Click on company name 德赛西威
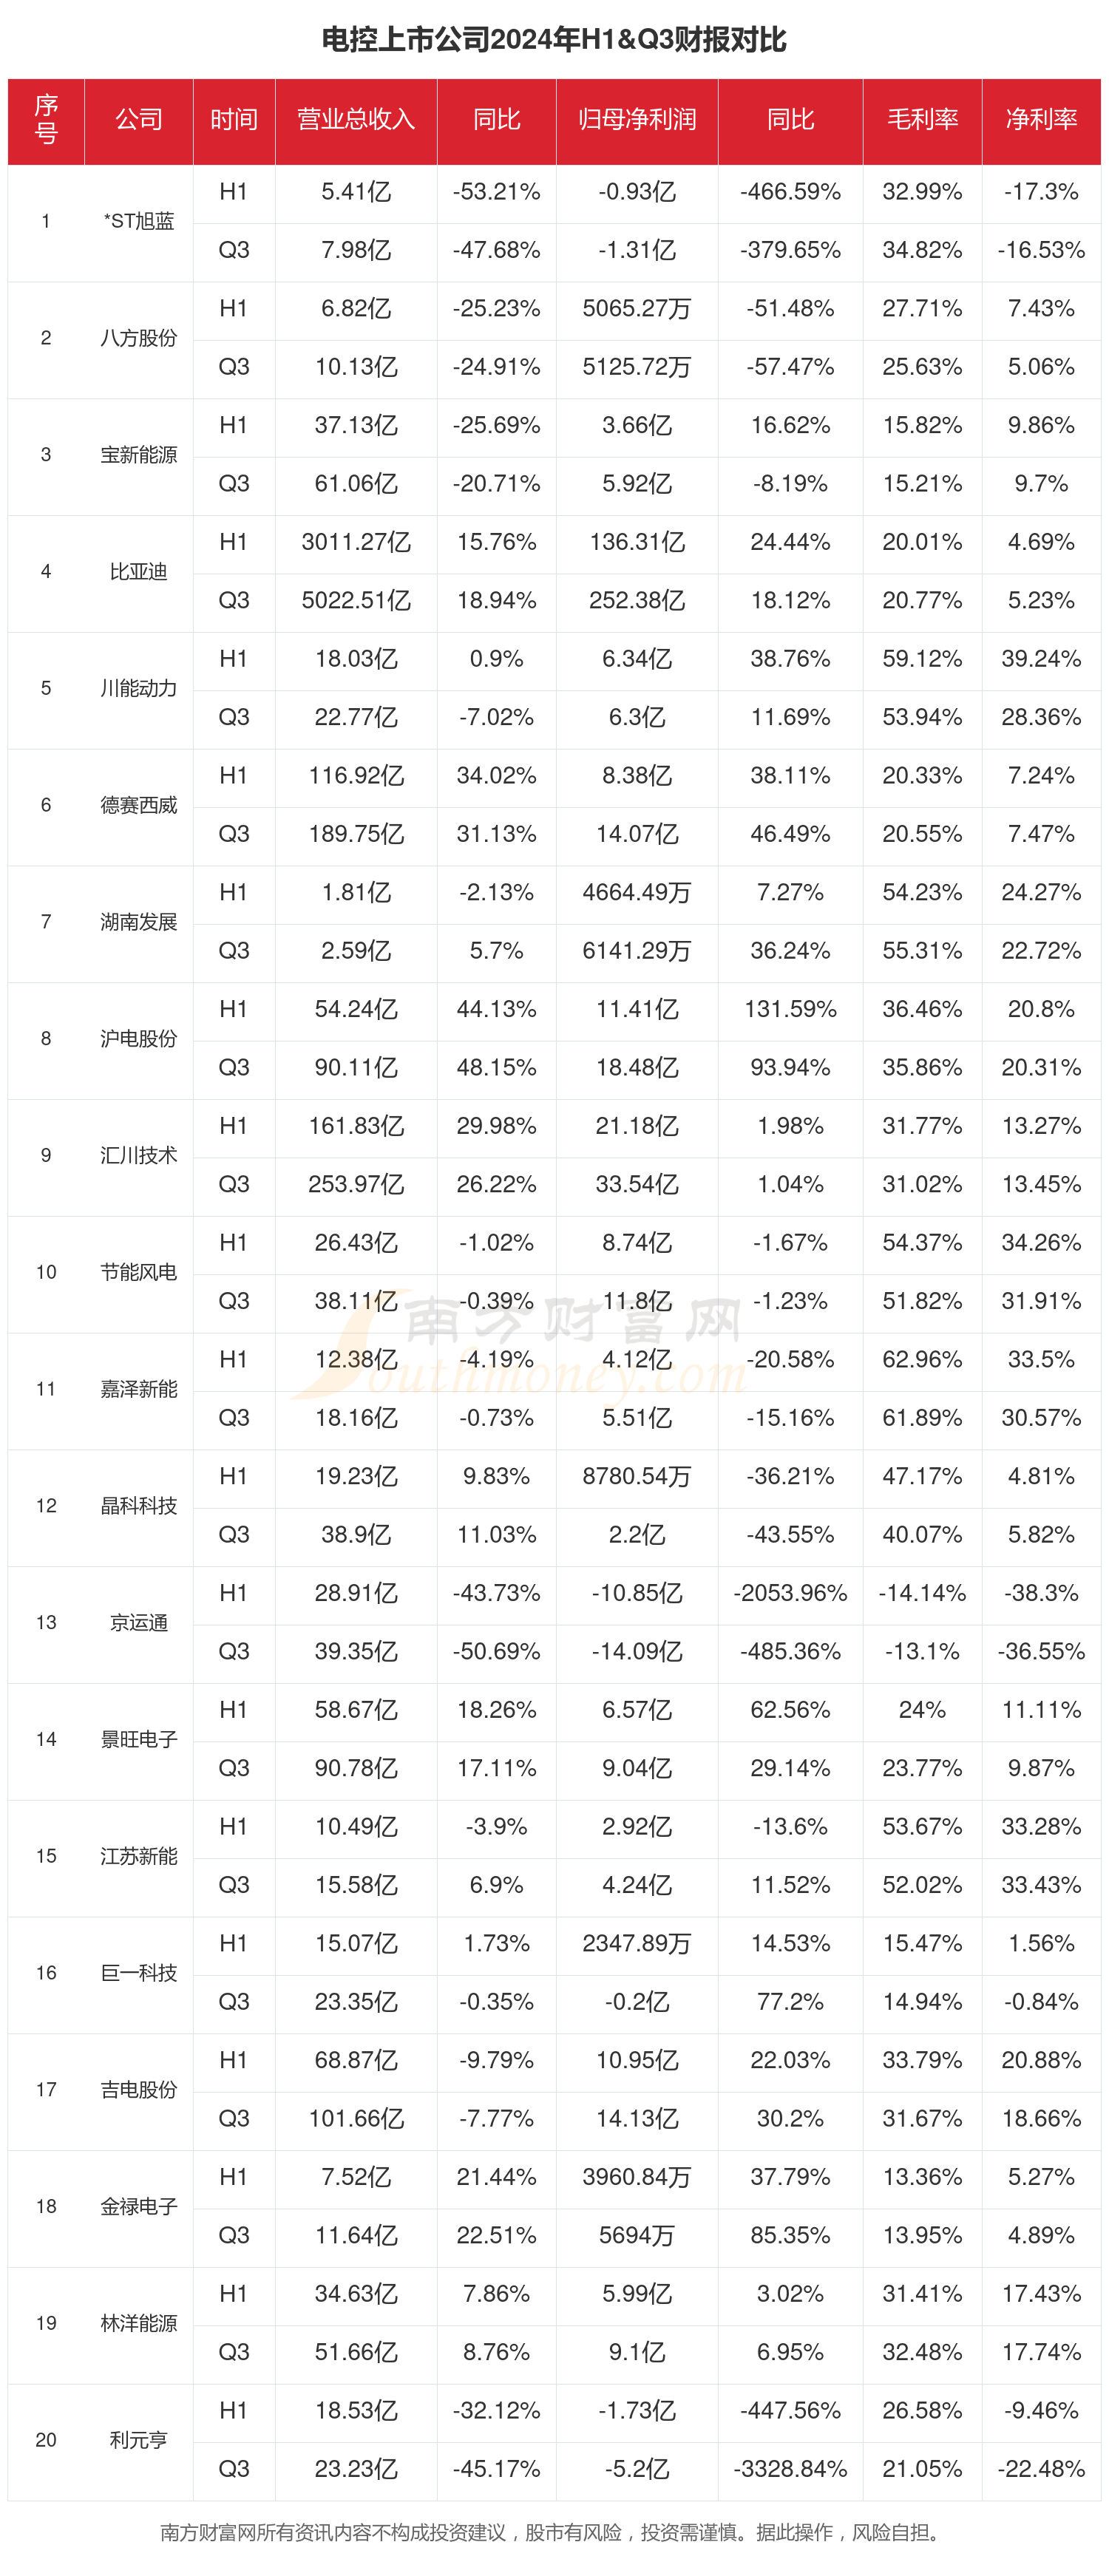Viewport: 1109px width, 2576px height. (138, 805)
